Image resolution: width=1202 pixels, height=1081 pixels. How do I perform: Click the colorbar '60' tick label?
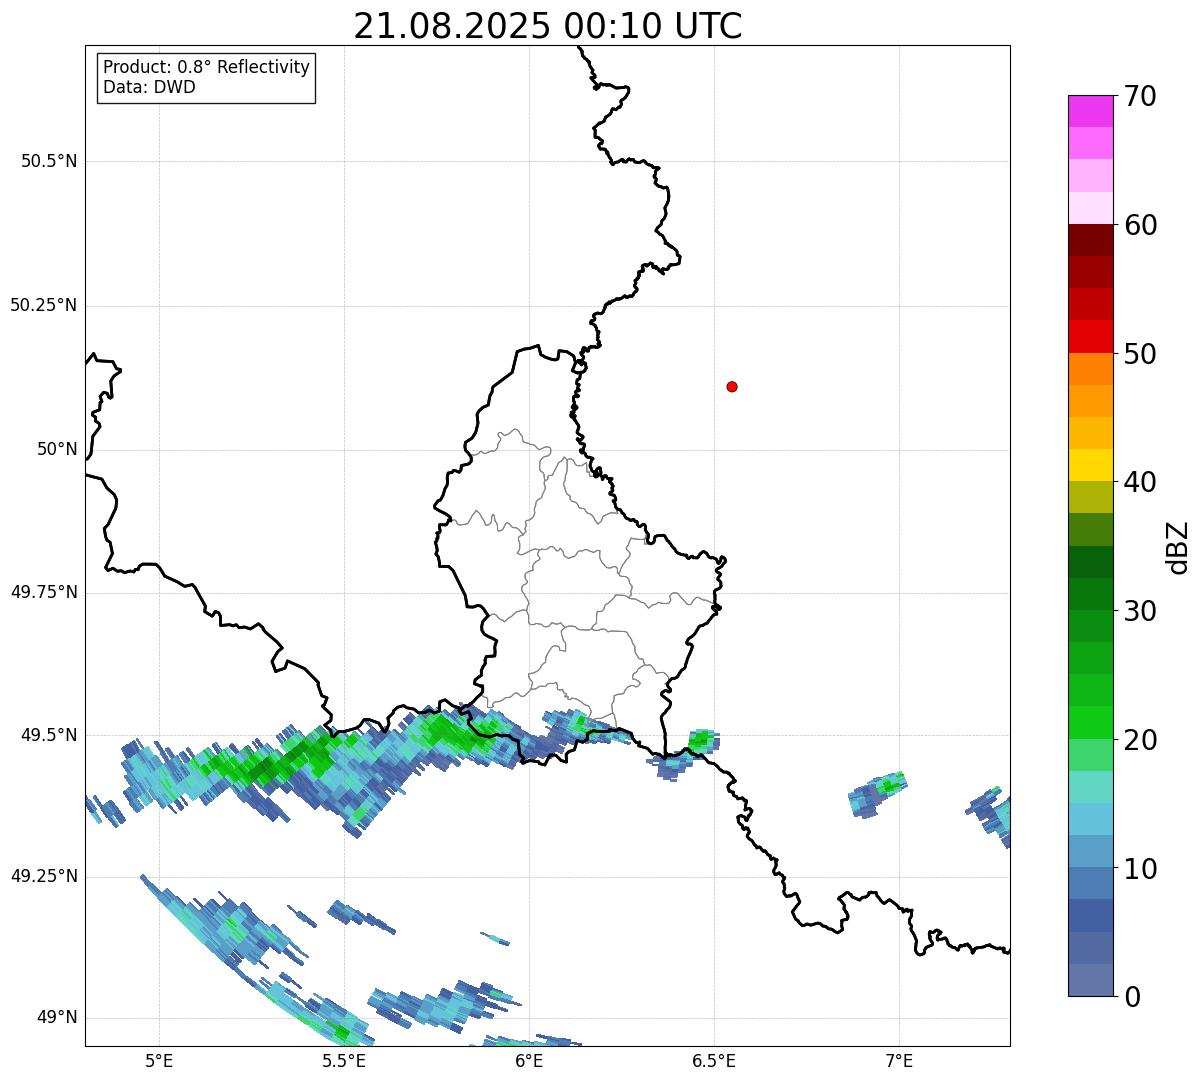coord(1140,225)
